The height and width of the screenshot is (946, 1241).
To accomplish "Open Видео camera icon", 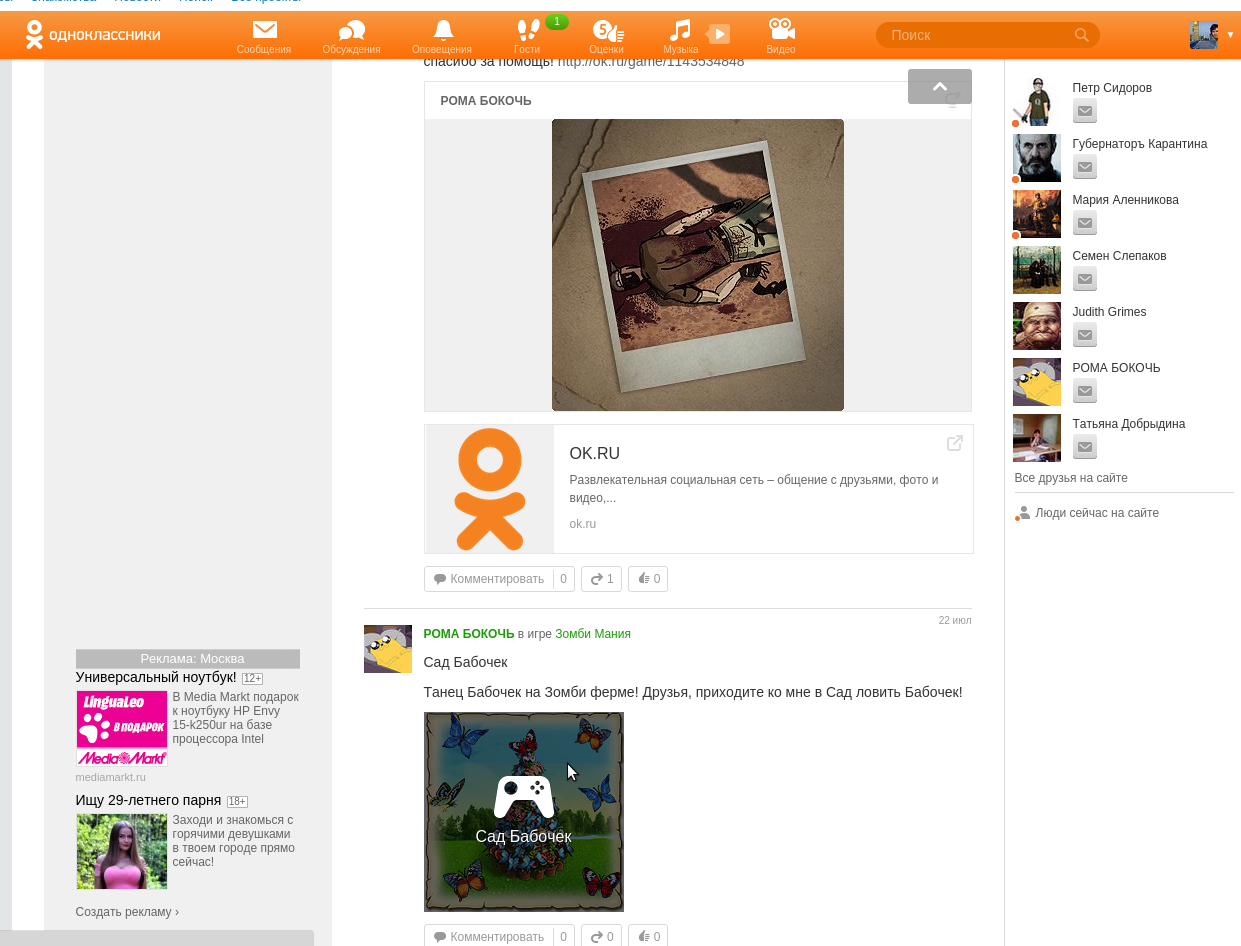I will coord(781,37).
